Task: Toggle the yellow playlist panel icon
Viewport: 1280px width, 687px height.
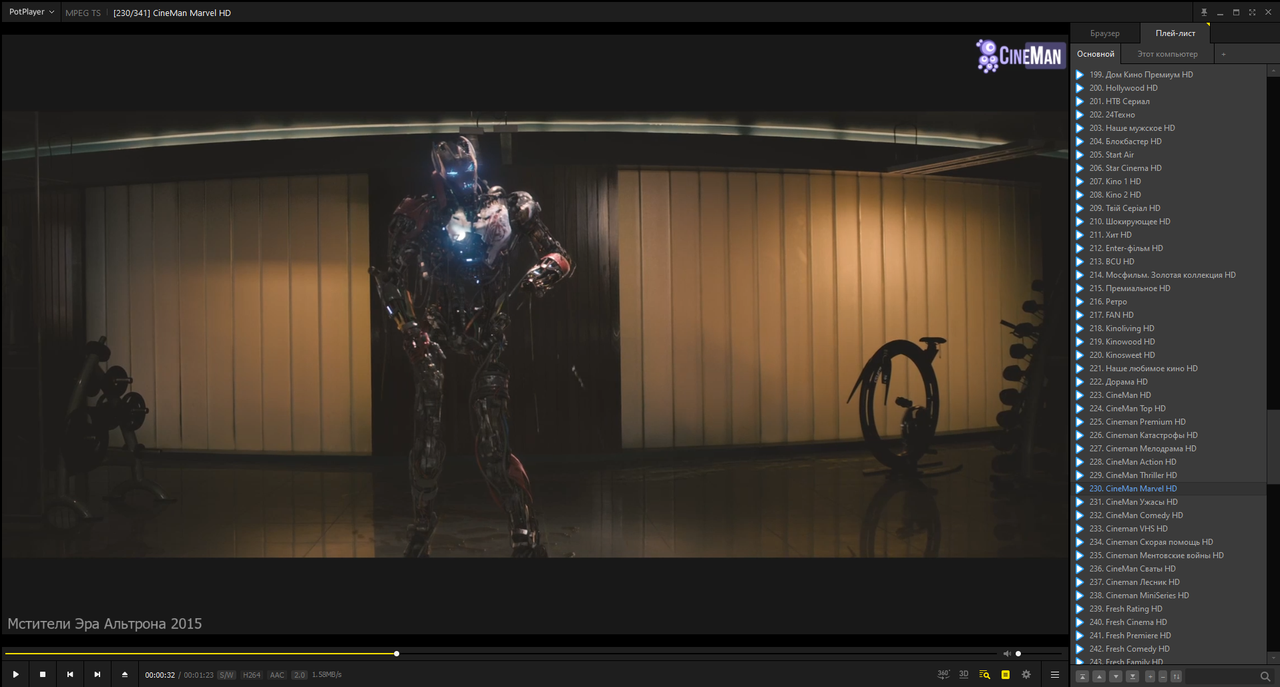Action: (1005, 675)
